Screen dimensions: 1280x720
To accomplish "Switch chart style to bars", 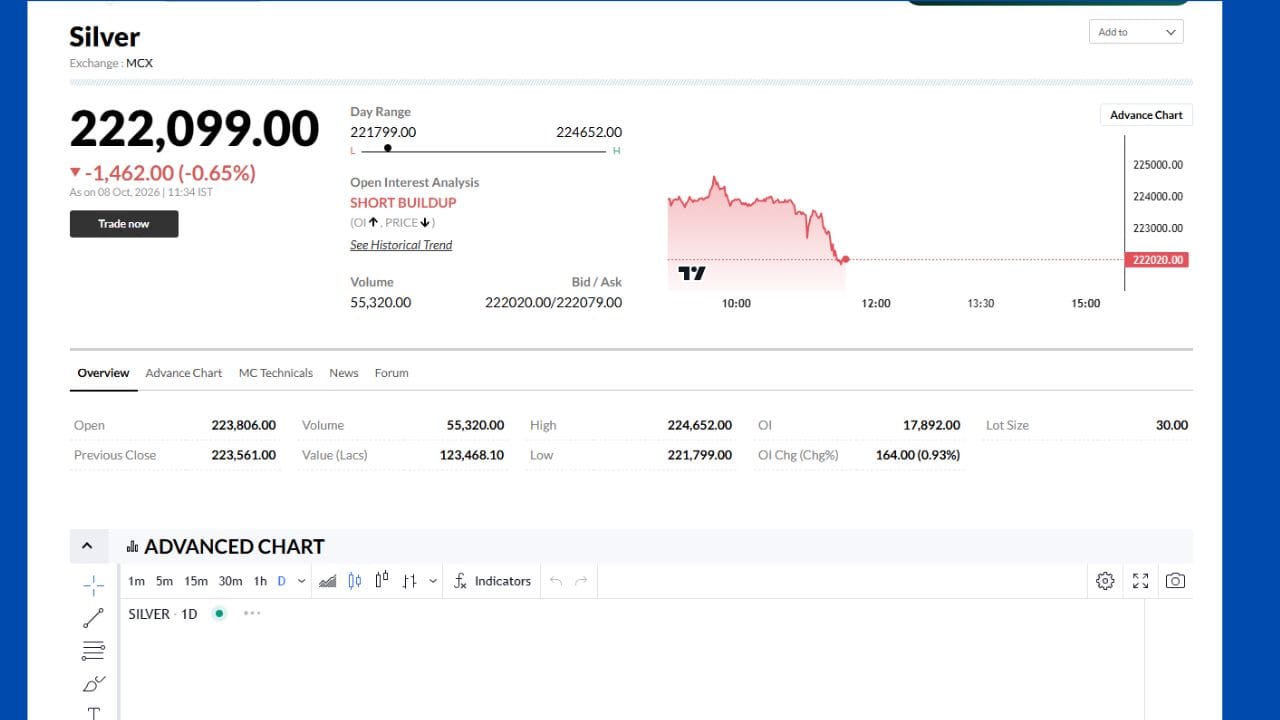I will tap(409, 581).
